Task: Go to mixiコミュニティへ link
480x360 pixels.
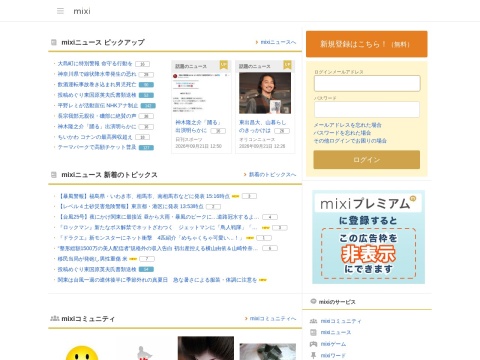Action: pyautogui.click(x=273, y=318)
